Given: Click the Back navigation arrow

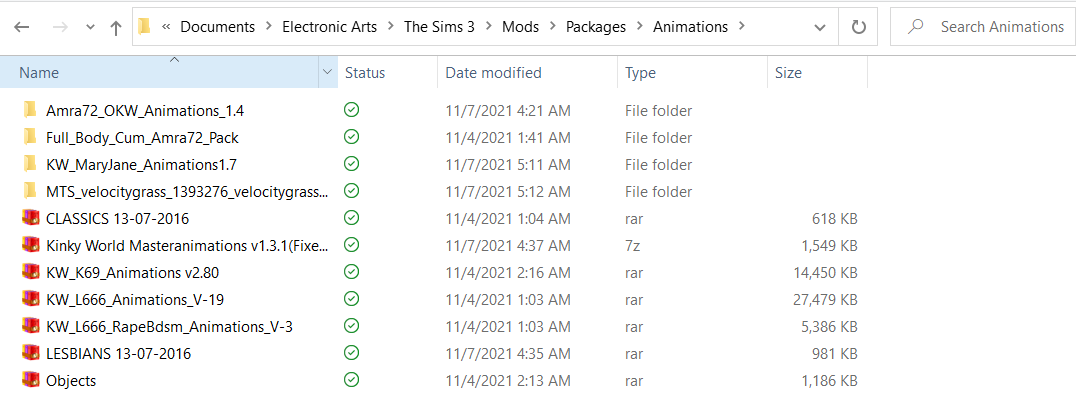Looking at the screenshot, I should click(22, 27).
